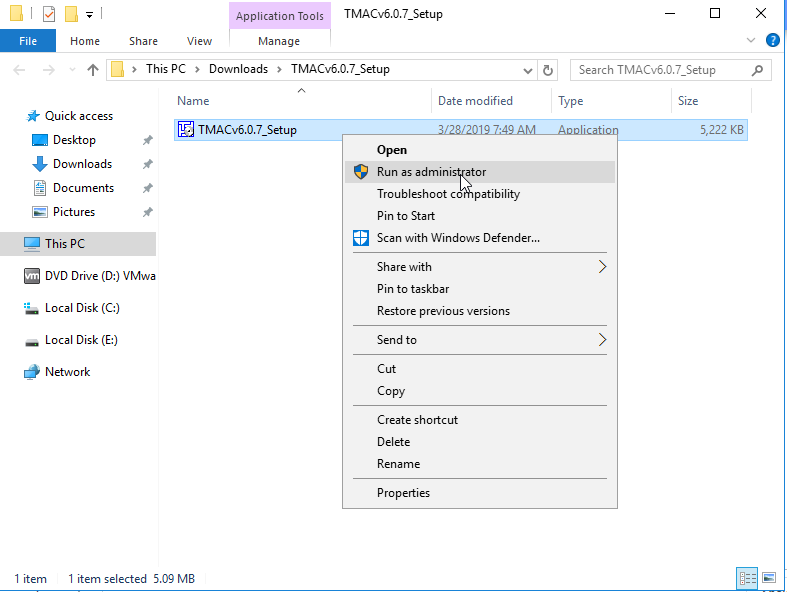Click the chevron after This PC in address bar
The height and width of the screenshot is (592, 787).
(x=197, y=69)
